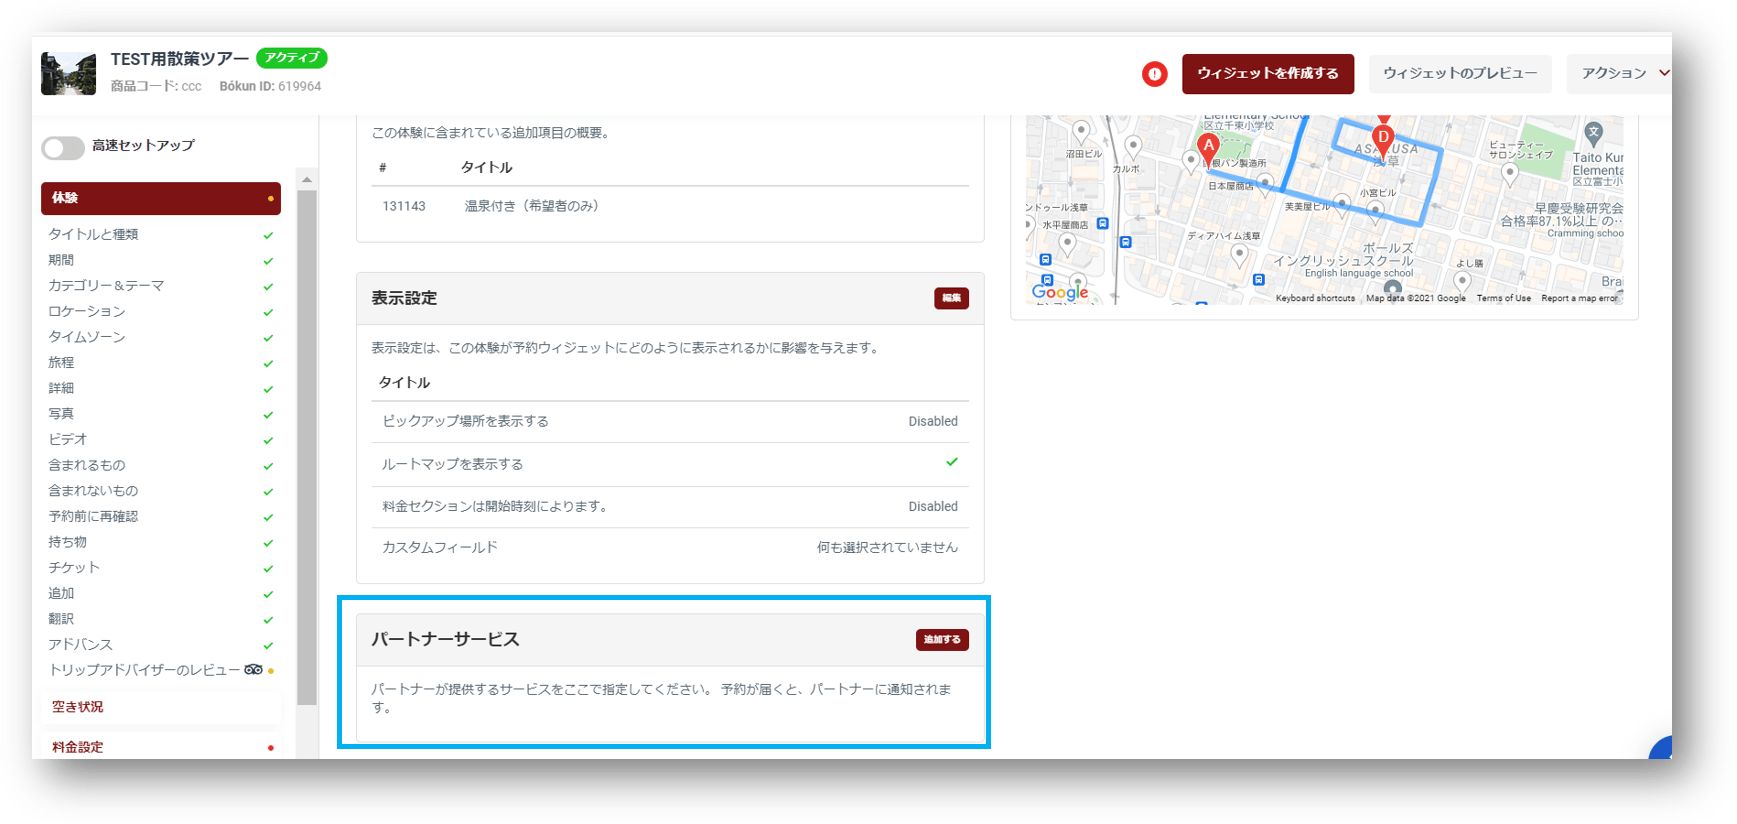Image resolution: width=1737 pixels, height=824 pixels.
Task: Click the Google logo on map
Action: [1059, 292]
